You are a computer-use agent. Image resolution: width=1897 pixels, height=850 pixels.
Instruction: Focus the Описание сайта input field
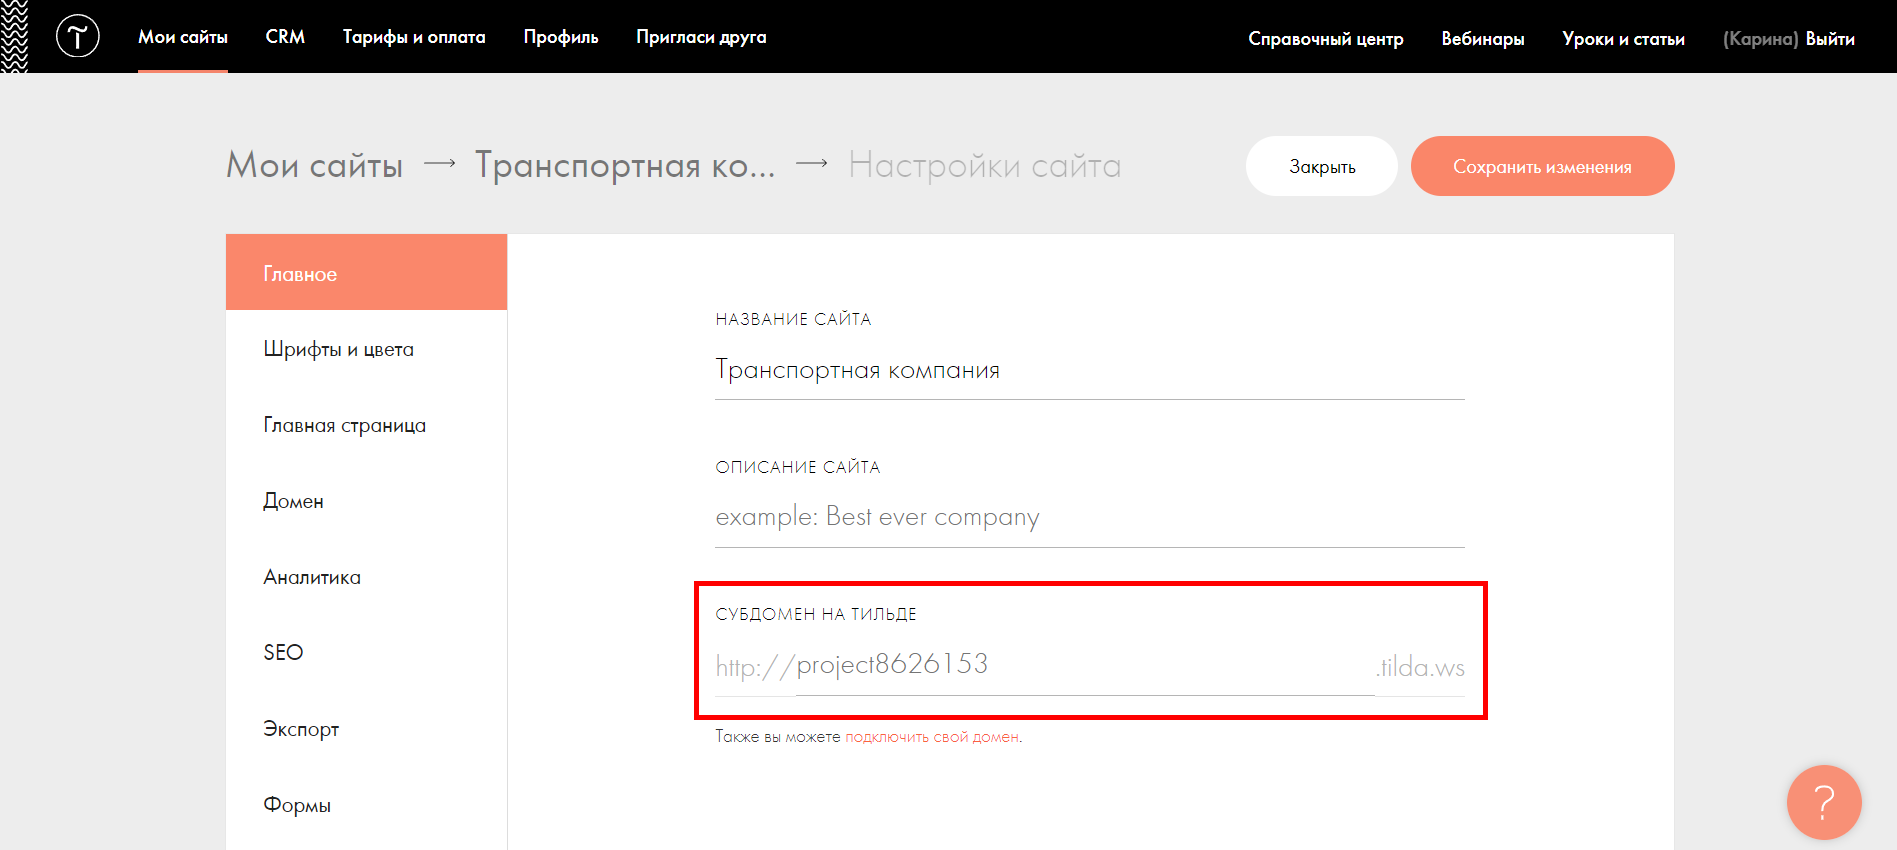(1089, 517)
